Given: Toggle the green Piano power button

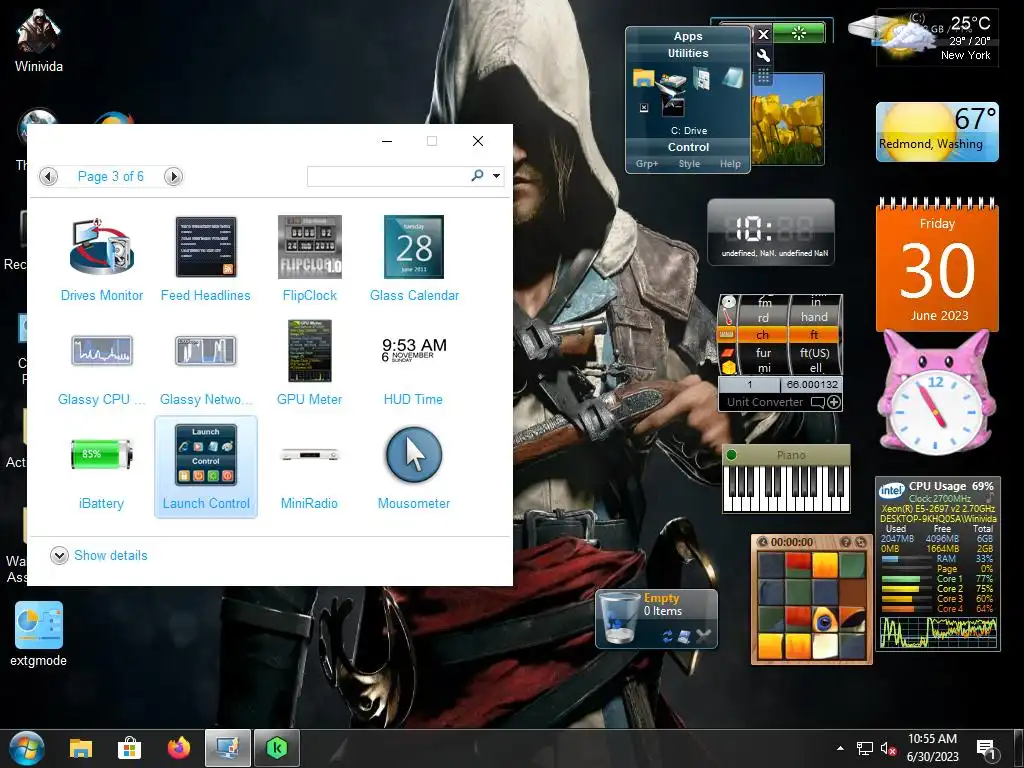Looking at the screenshot, I should pos(731,455).
